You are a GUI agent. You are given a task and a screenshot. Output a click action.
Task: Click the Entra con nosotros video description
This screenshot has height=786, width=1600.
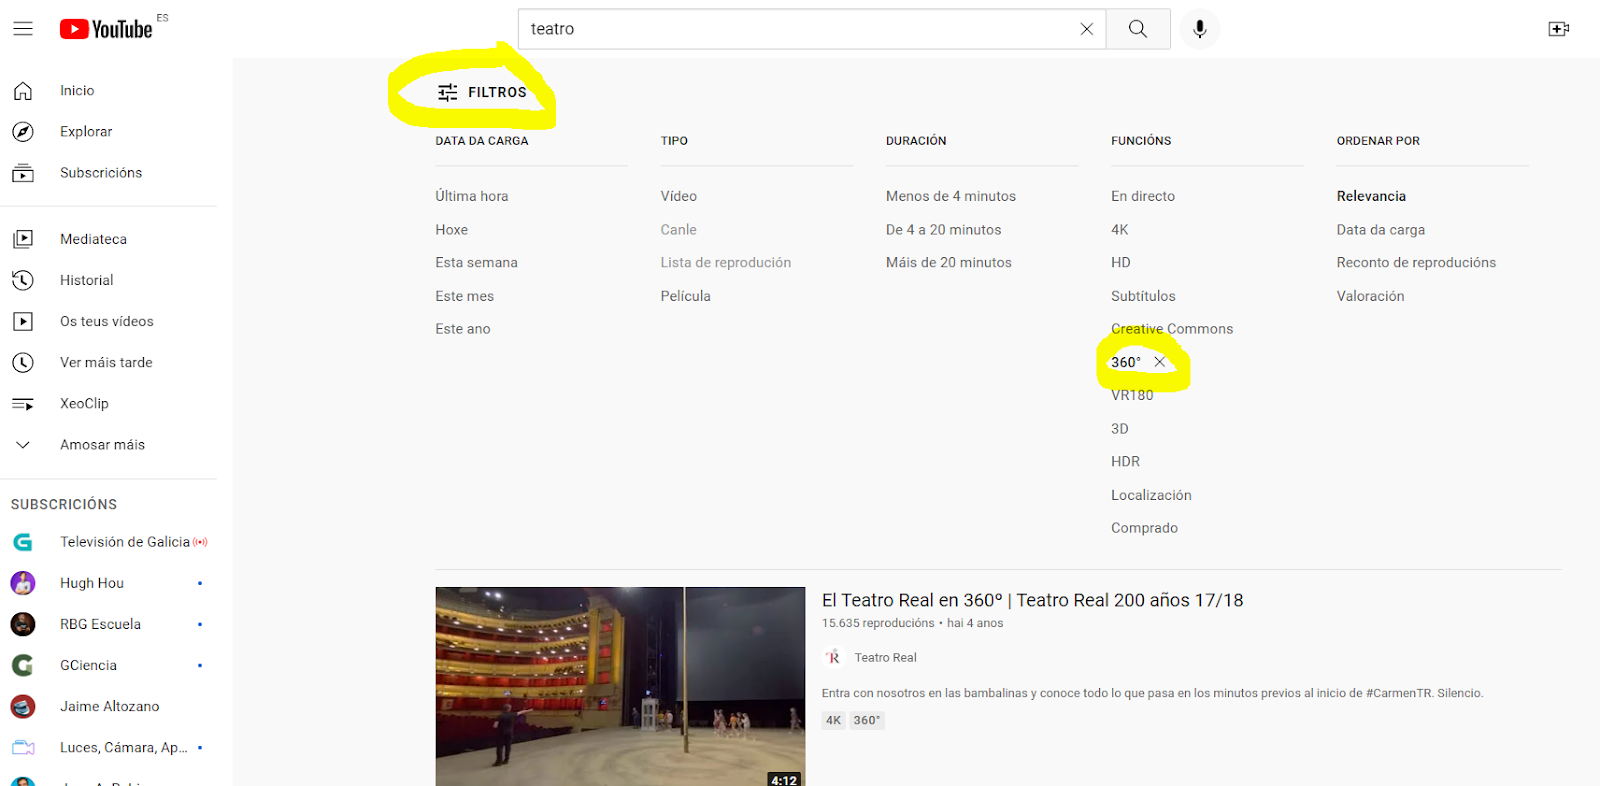click(1152, 693)
